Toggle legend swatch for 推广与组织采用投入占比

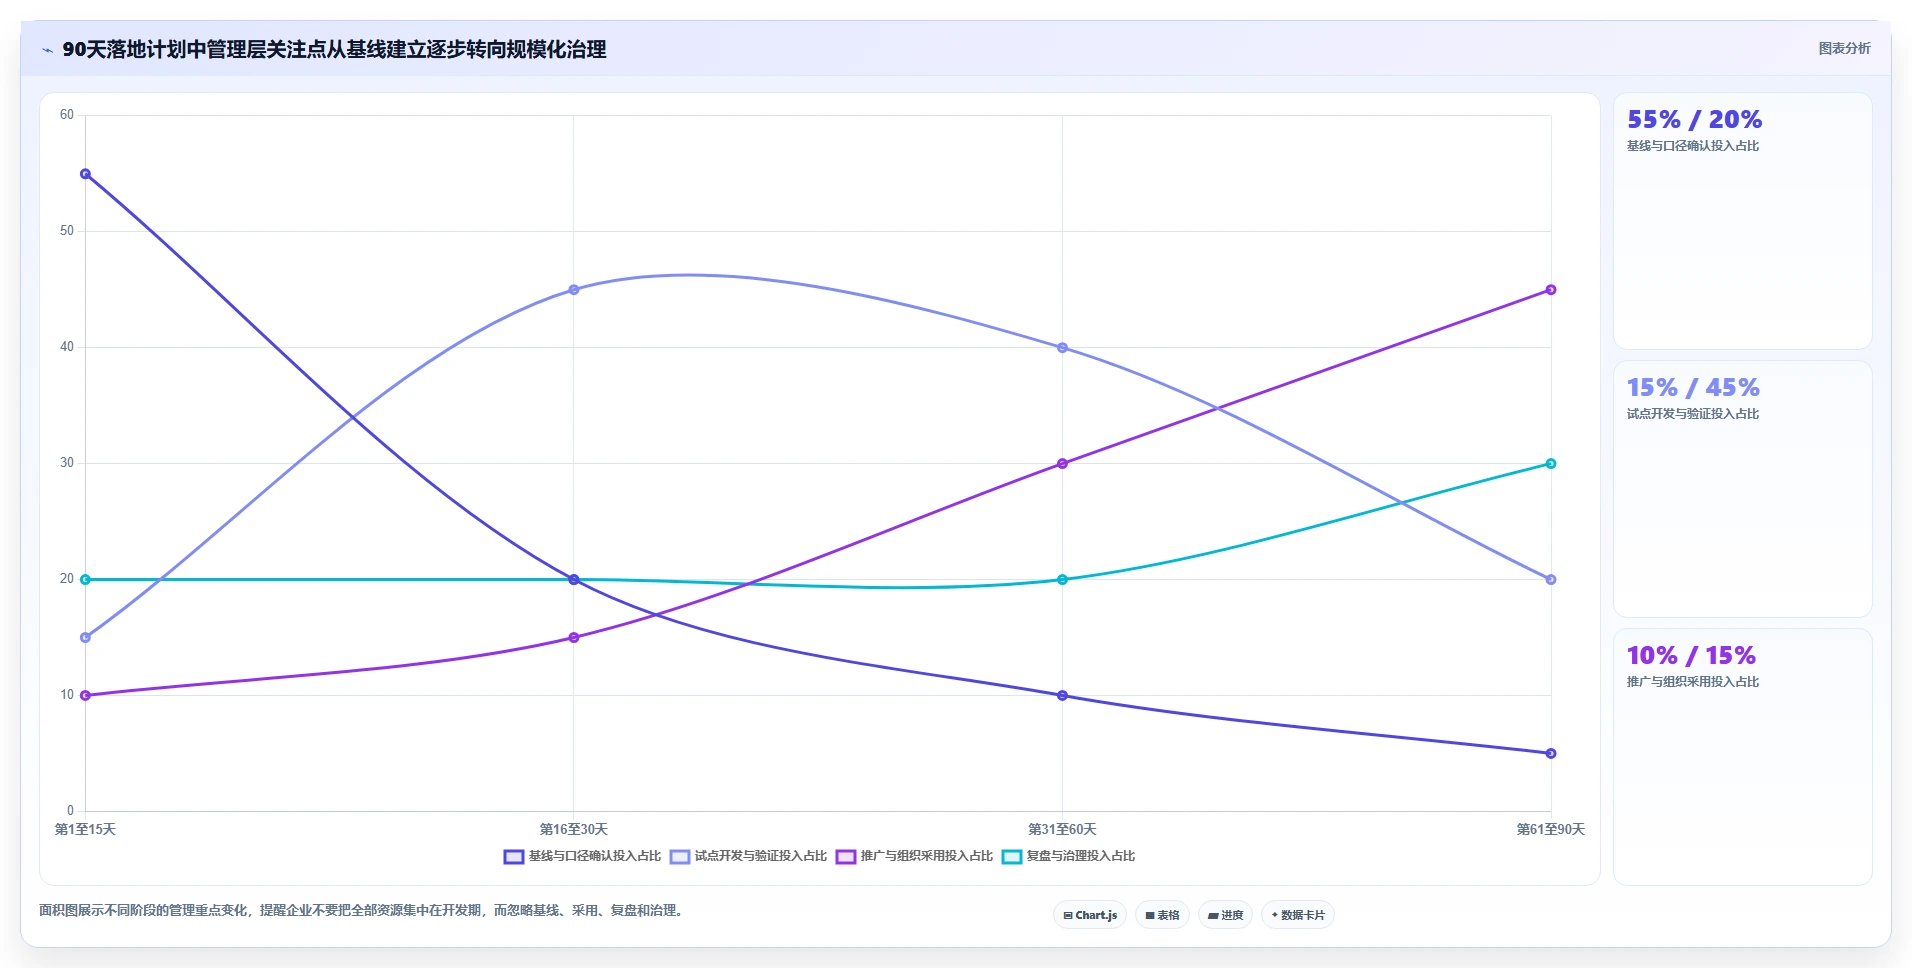[846, 857]
